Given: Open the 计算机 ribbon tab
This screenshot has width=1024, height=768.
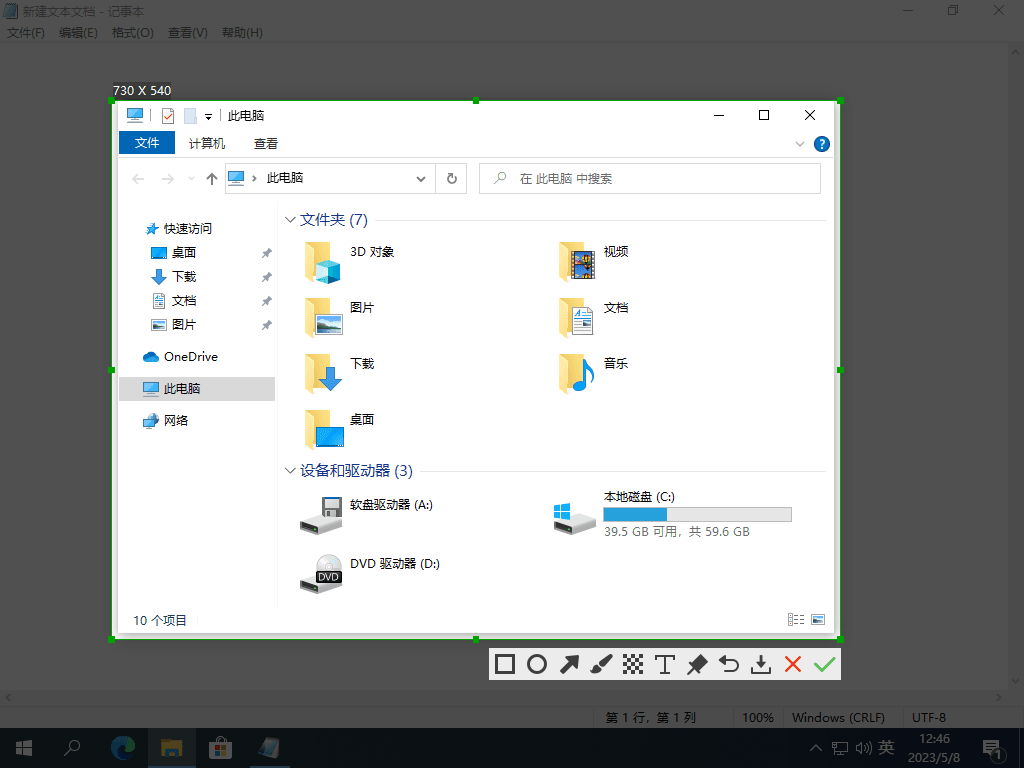Looking at the screenshot, I should point(207,143).
